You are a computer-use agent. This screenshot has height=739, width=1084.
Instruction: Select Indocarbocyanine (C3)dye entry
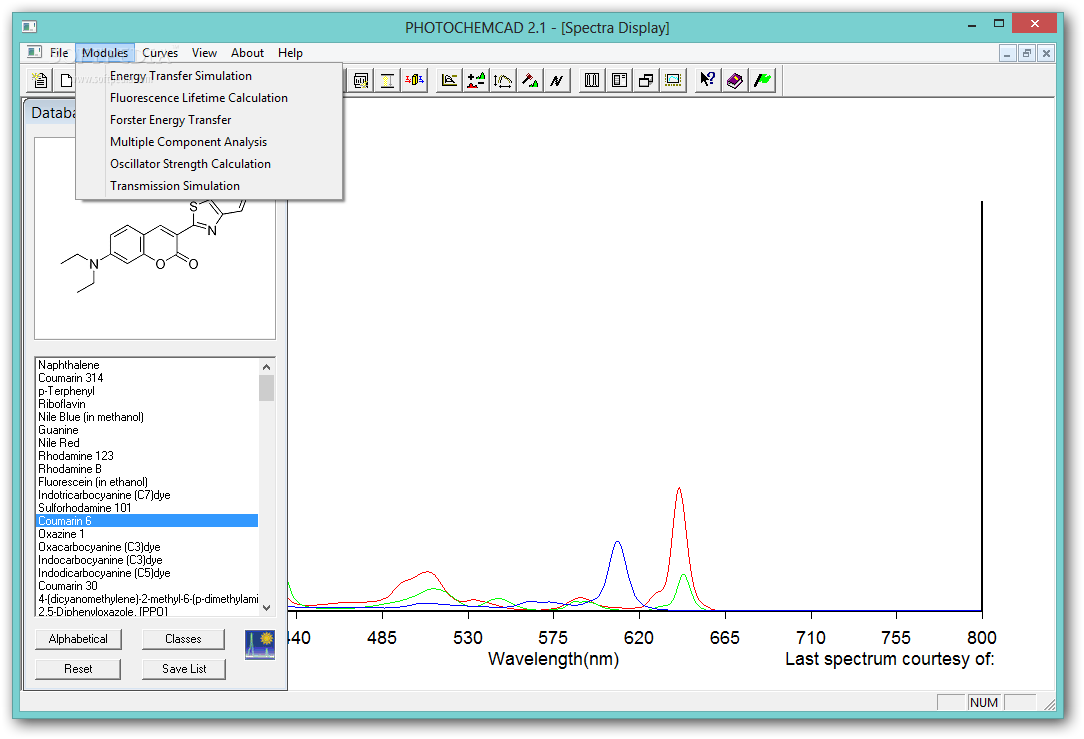[147, 560]
